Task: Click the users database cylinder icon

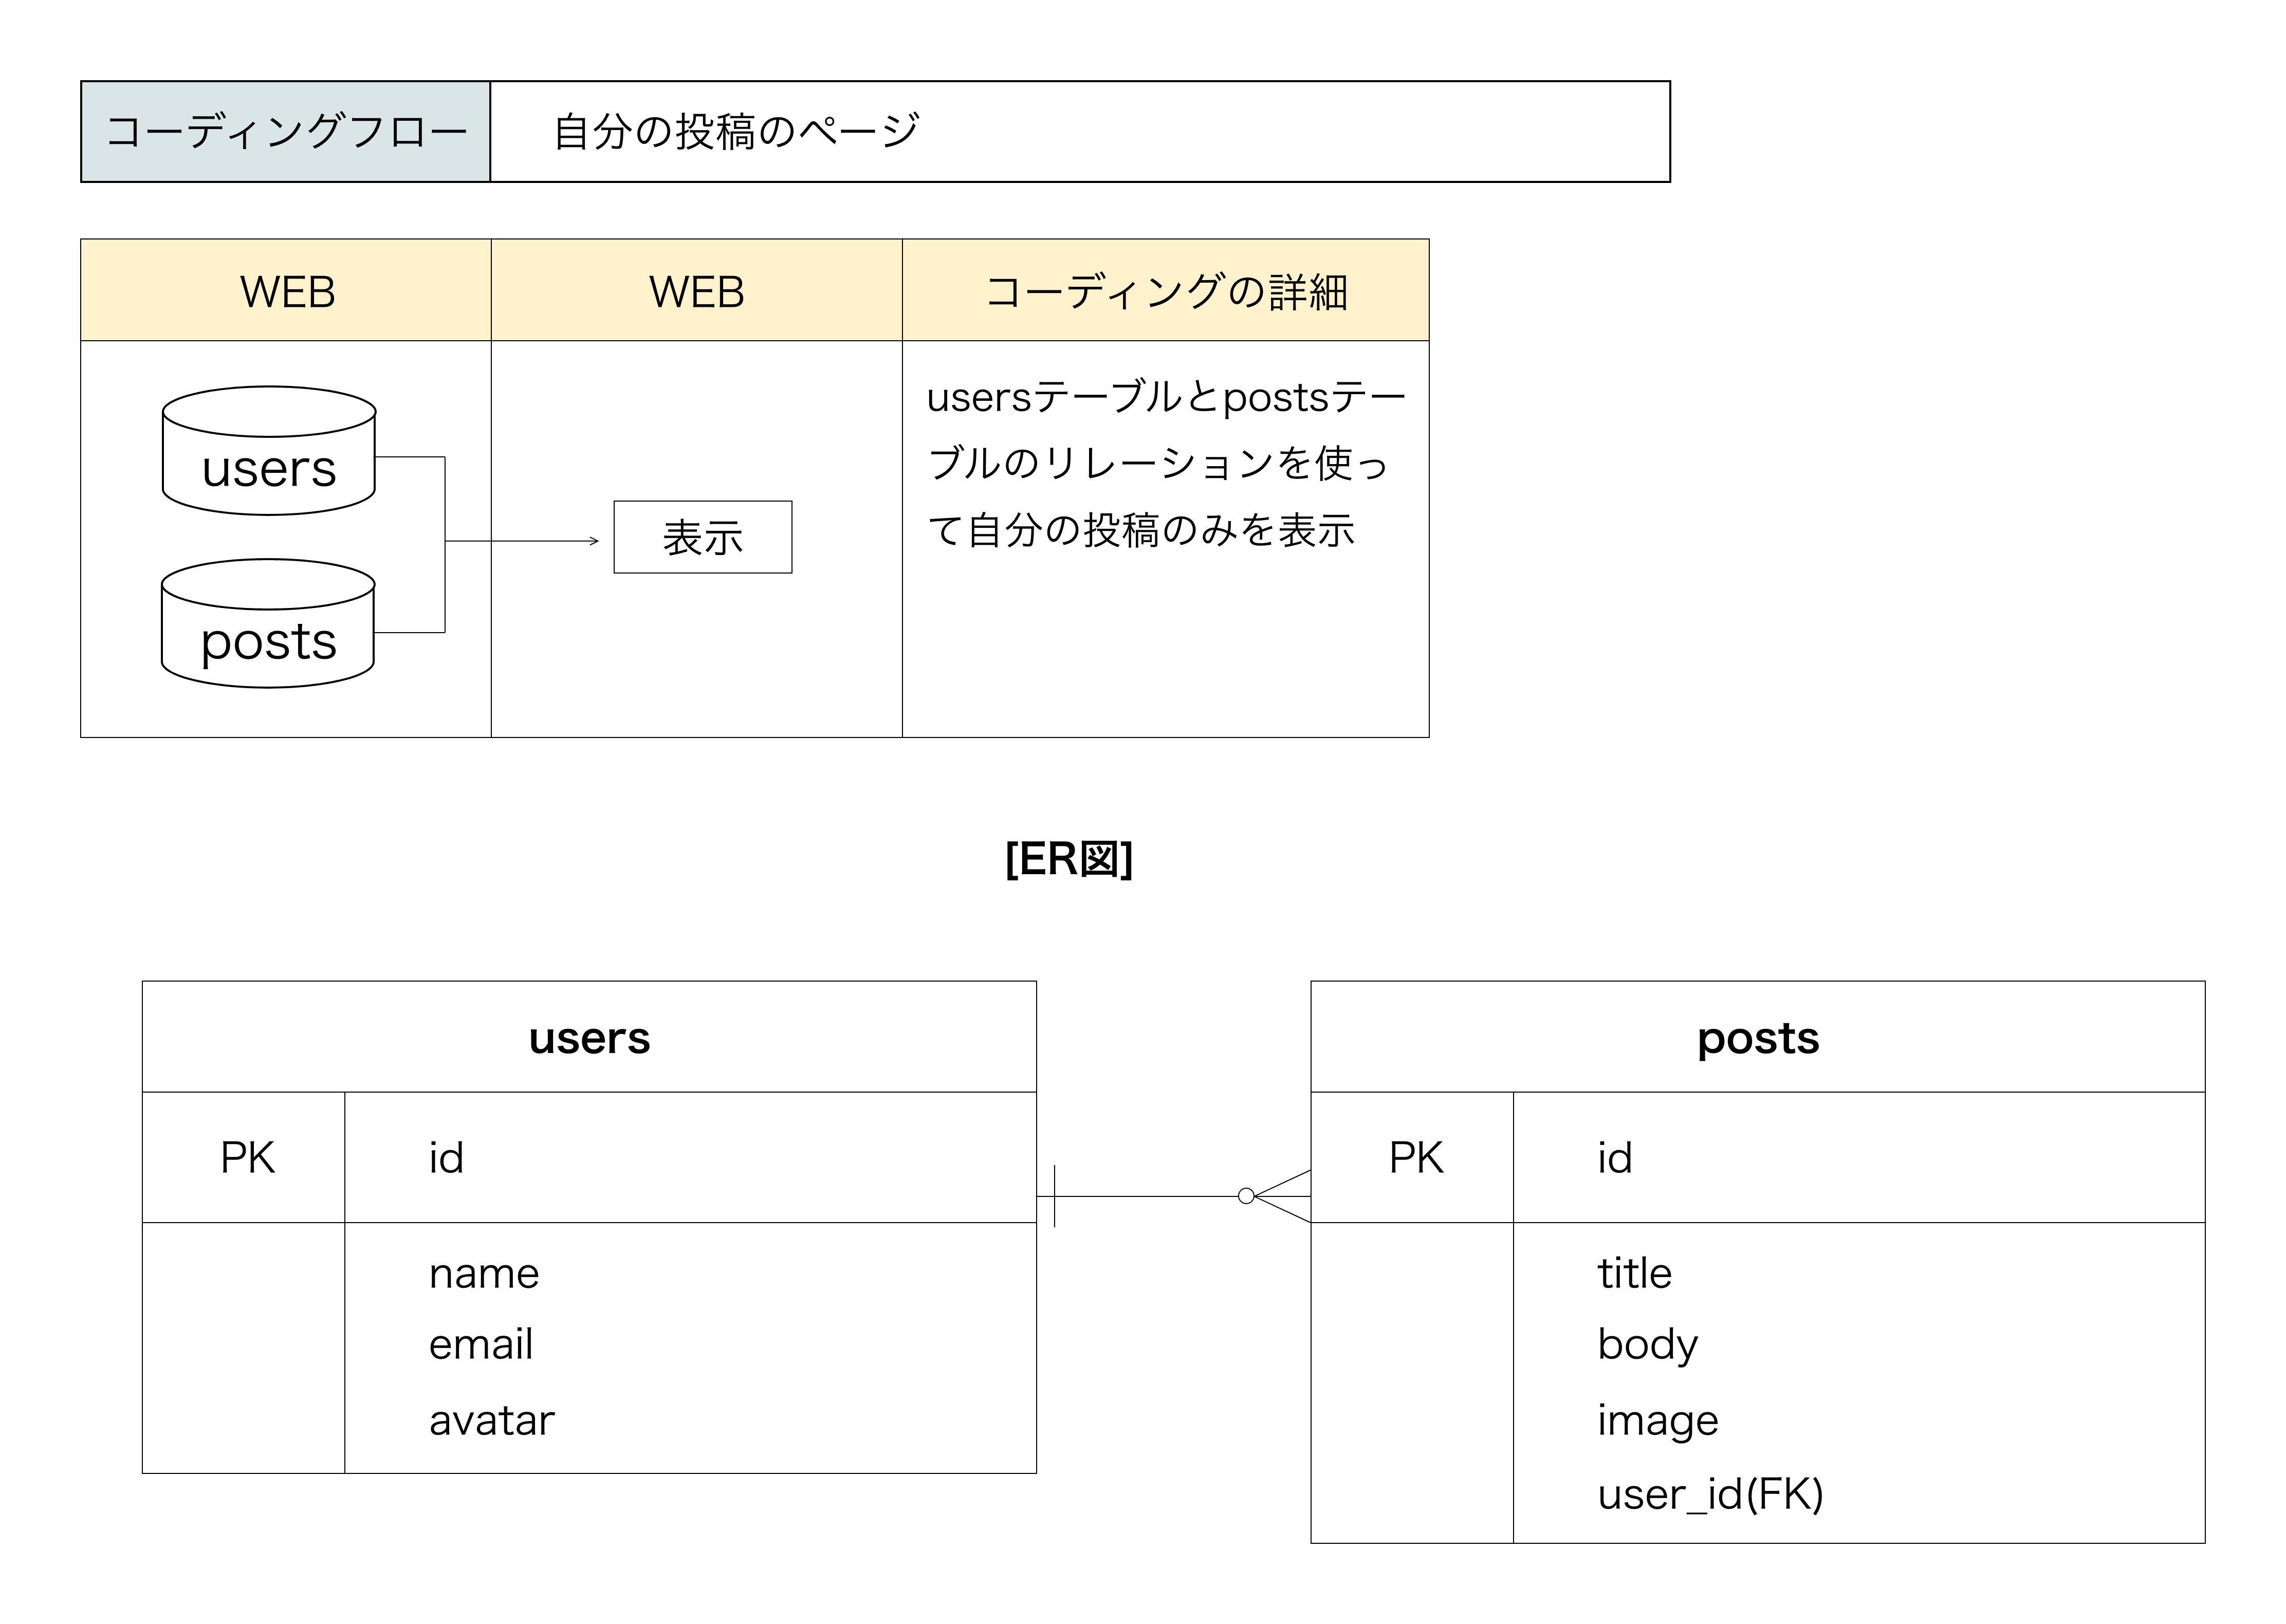Action: [269, 452]
